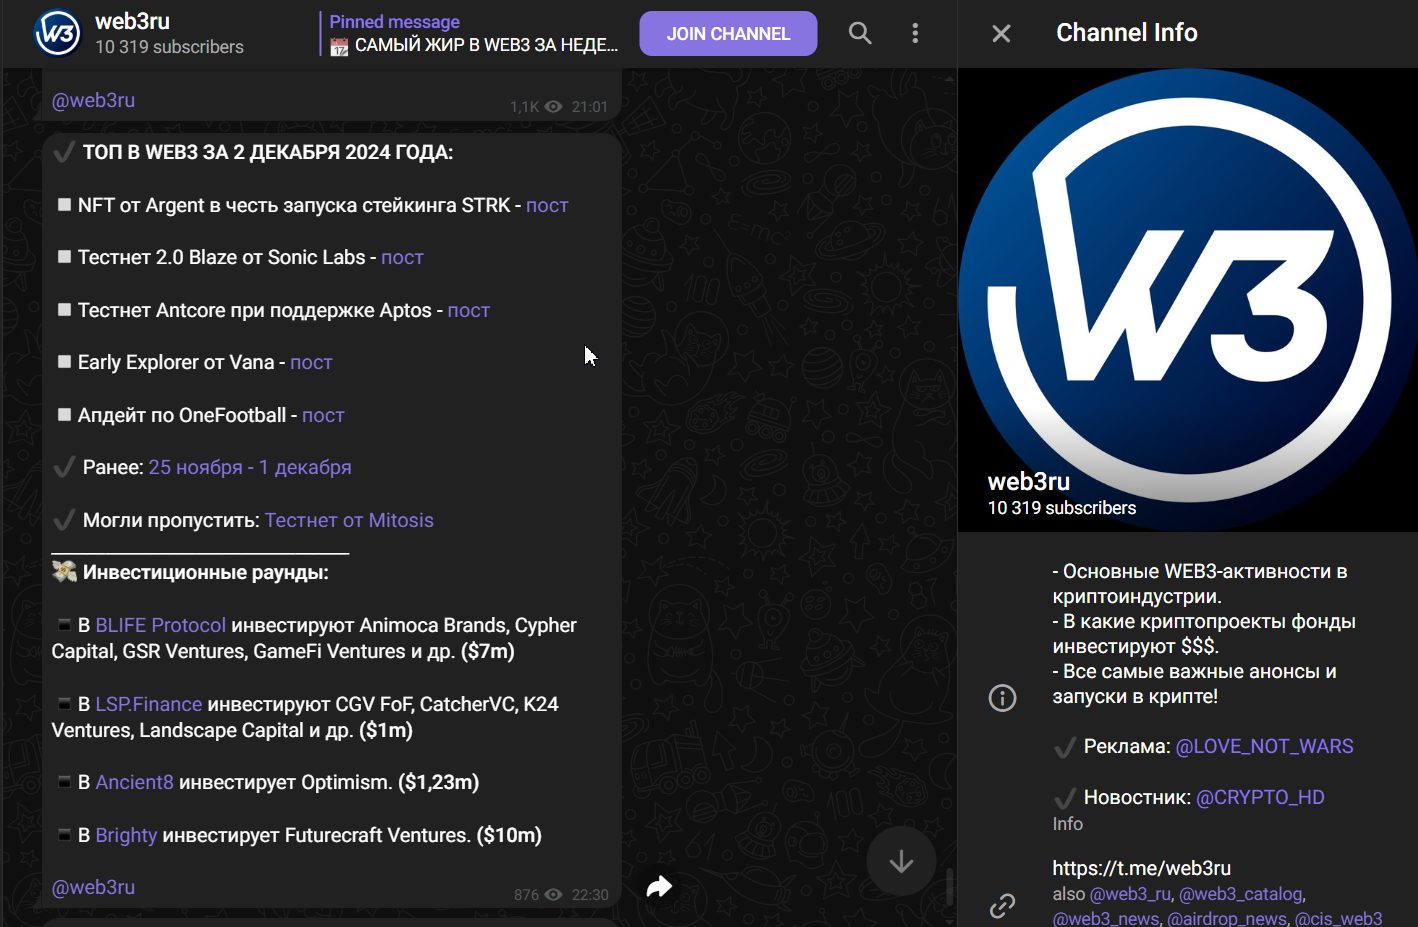Click the ТОП В WEB3 ЗА 2 ДЕКАБРЯ heading
Image resolution: width=1418 pixels, height=927 pixels.
pos(268,152)
